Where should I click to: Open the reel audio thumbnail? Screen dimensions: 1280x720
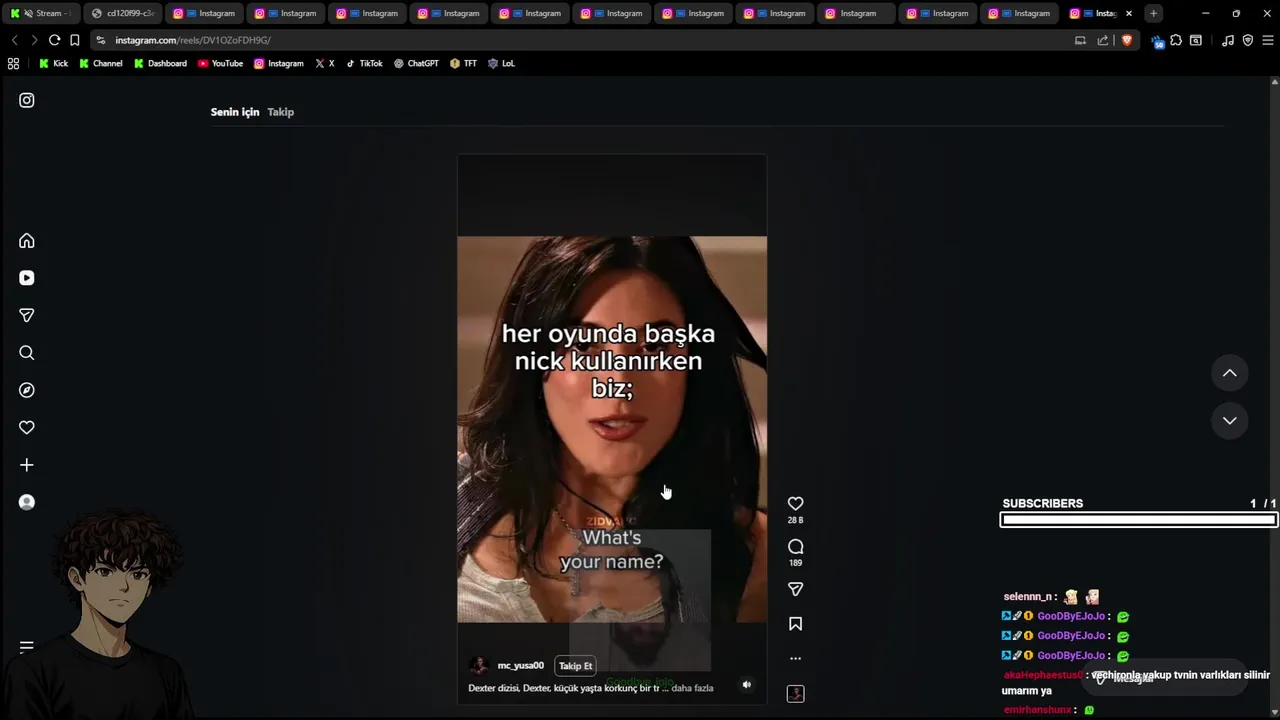click(x=795, y=693)
